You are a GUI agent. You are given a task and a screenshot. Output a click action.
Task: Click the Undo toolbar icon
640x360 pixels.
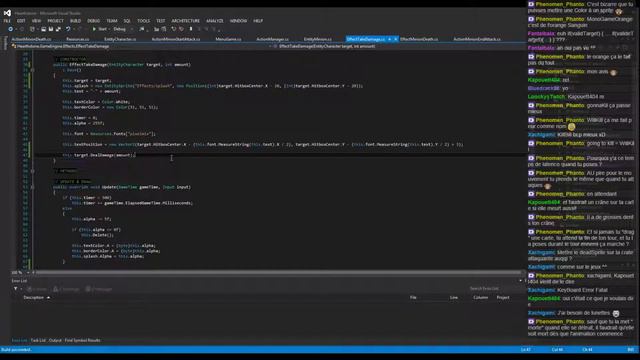[x=68, y=29]
